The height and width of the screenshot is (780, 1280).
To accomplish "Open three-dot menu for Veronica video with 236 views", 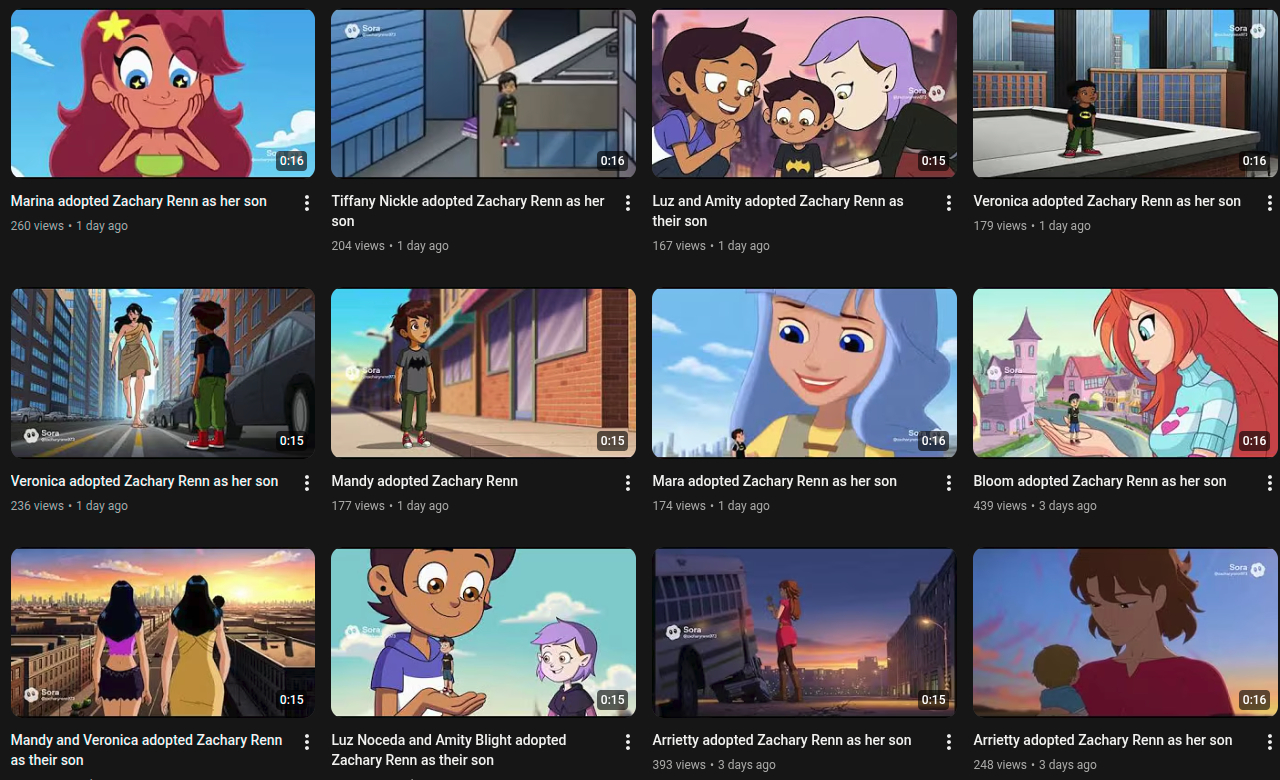I will point(307,483).
